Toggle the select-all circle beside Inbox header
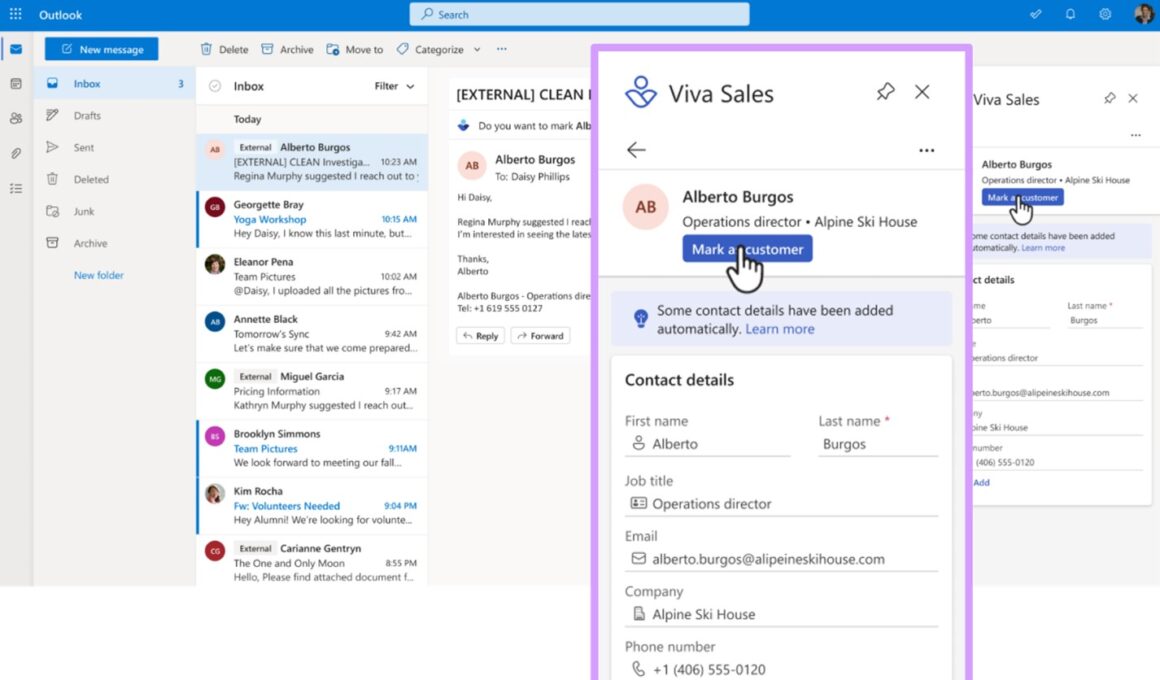Viewport: 1160px width, 680px height. point(214,87)
